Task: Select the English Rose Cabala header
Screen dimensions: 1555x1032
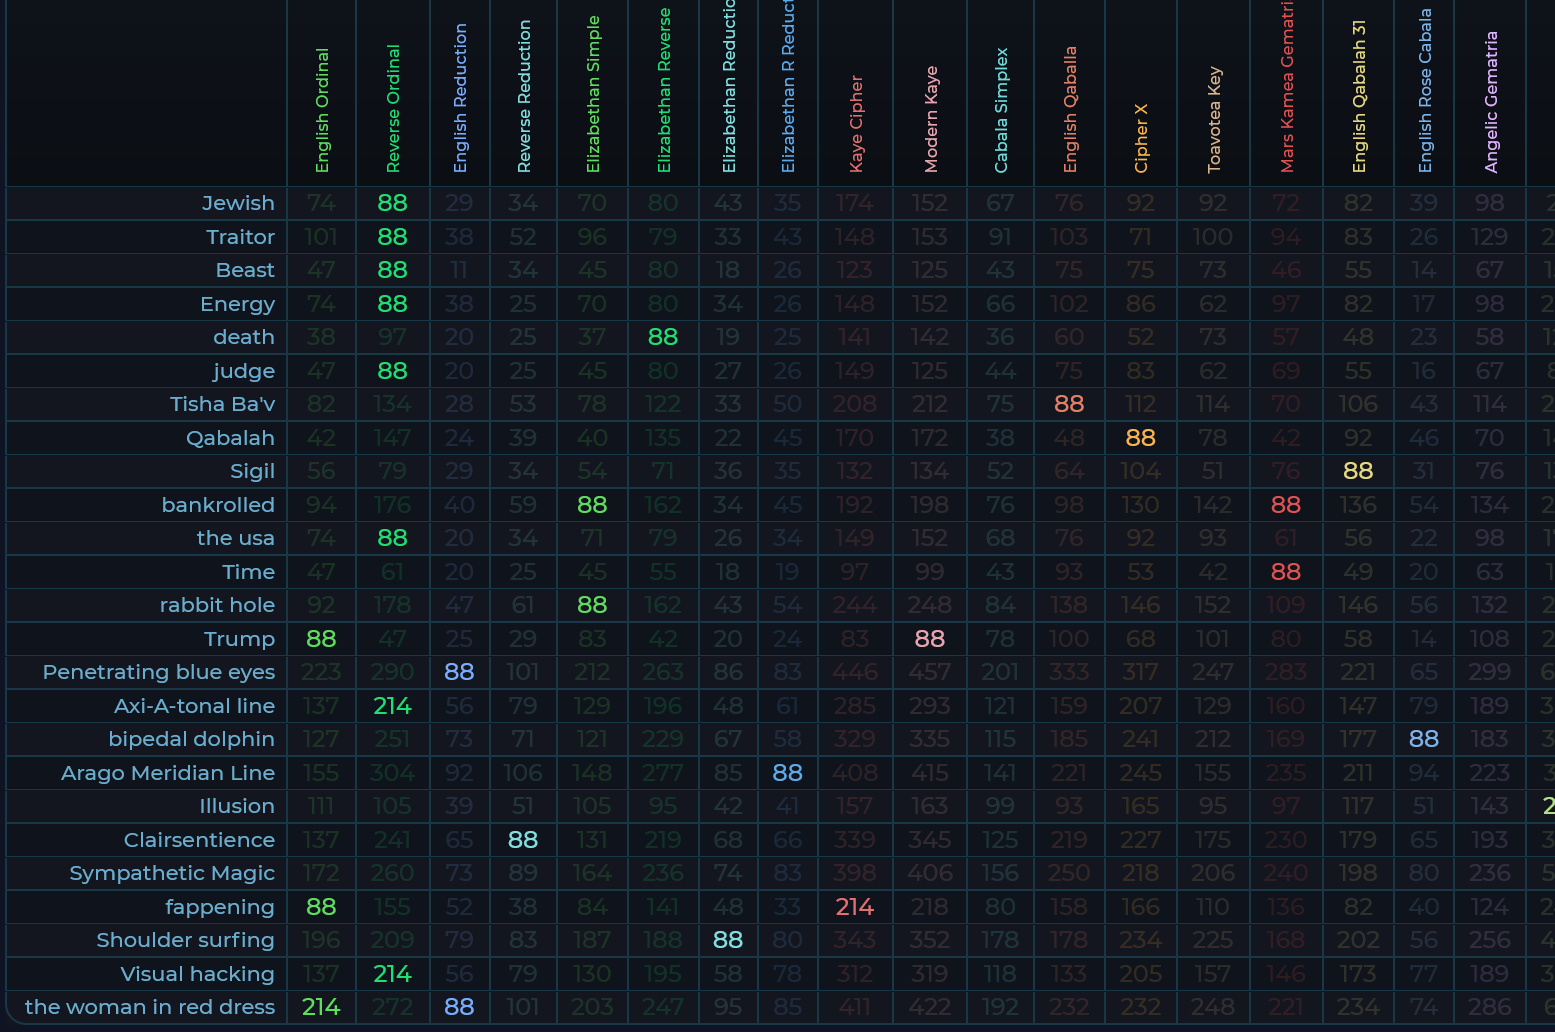Action: (x=1425, y=92)
